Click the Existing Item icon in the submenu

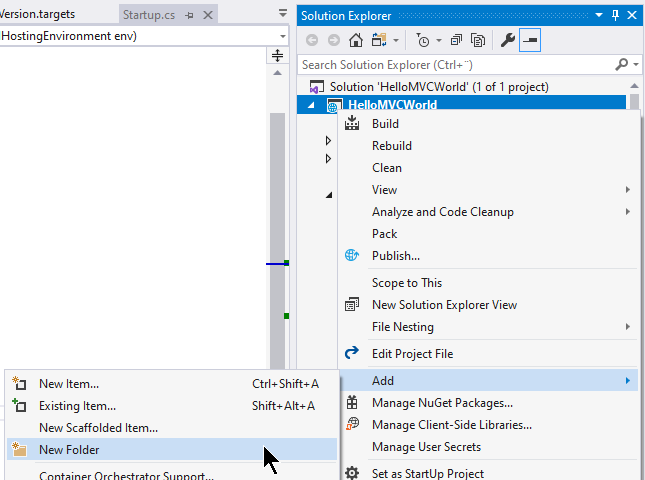(19, 406)
